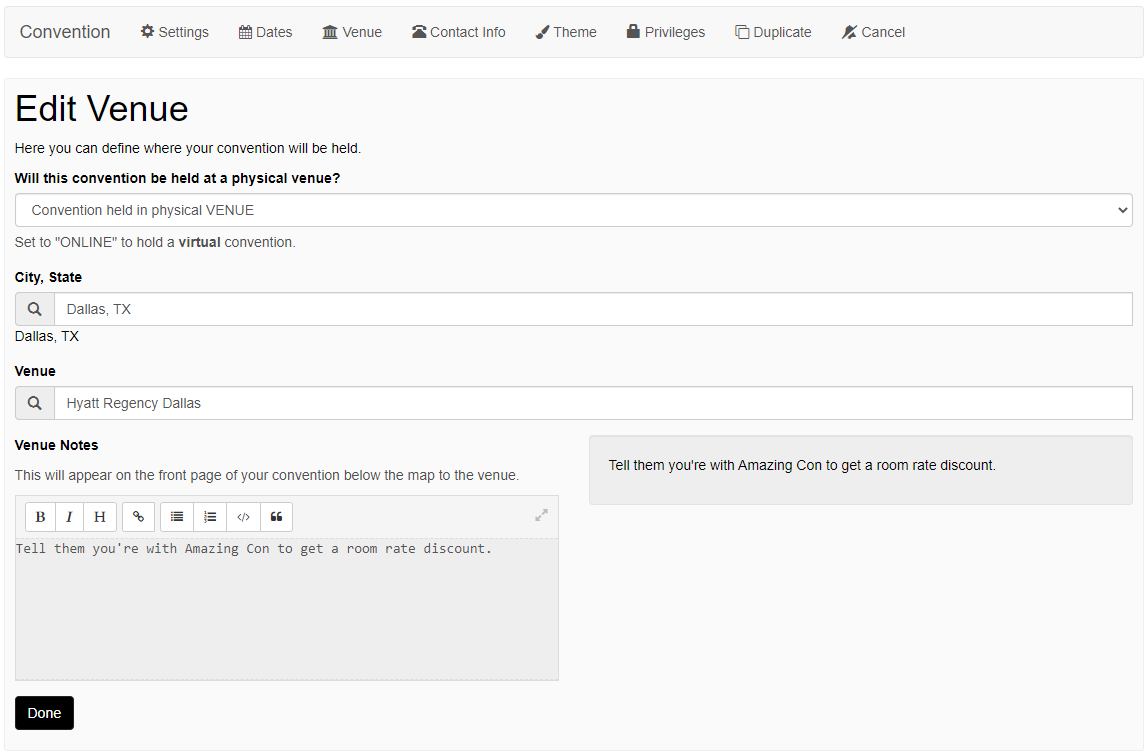Click the Bold formatting button
This screenshot has height=755, width=1148.
(x=40, y=517)
